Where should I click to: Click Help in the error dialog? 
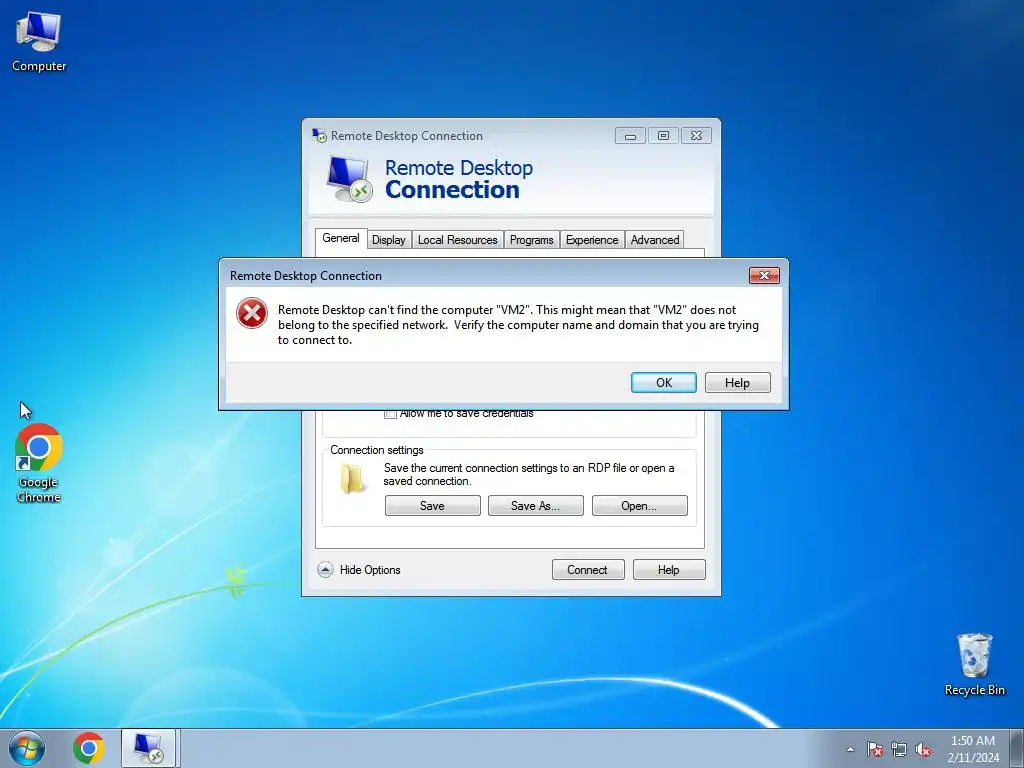point(737,383)
